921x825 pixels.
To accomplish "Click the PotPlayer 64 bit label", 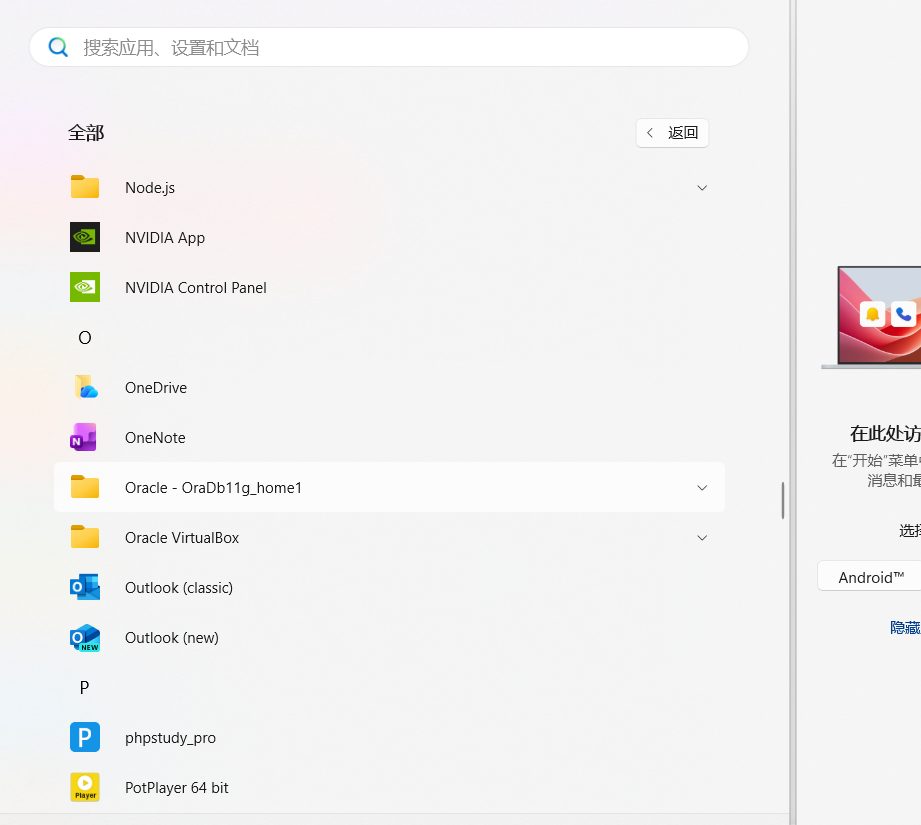I will [177, 787].
